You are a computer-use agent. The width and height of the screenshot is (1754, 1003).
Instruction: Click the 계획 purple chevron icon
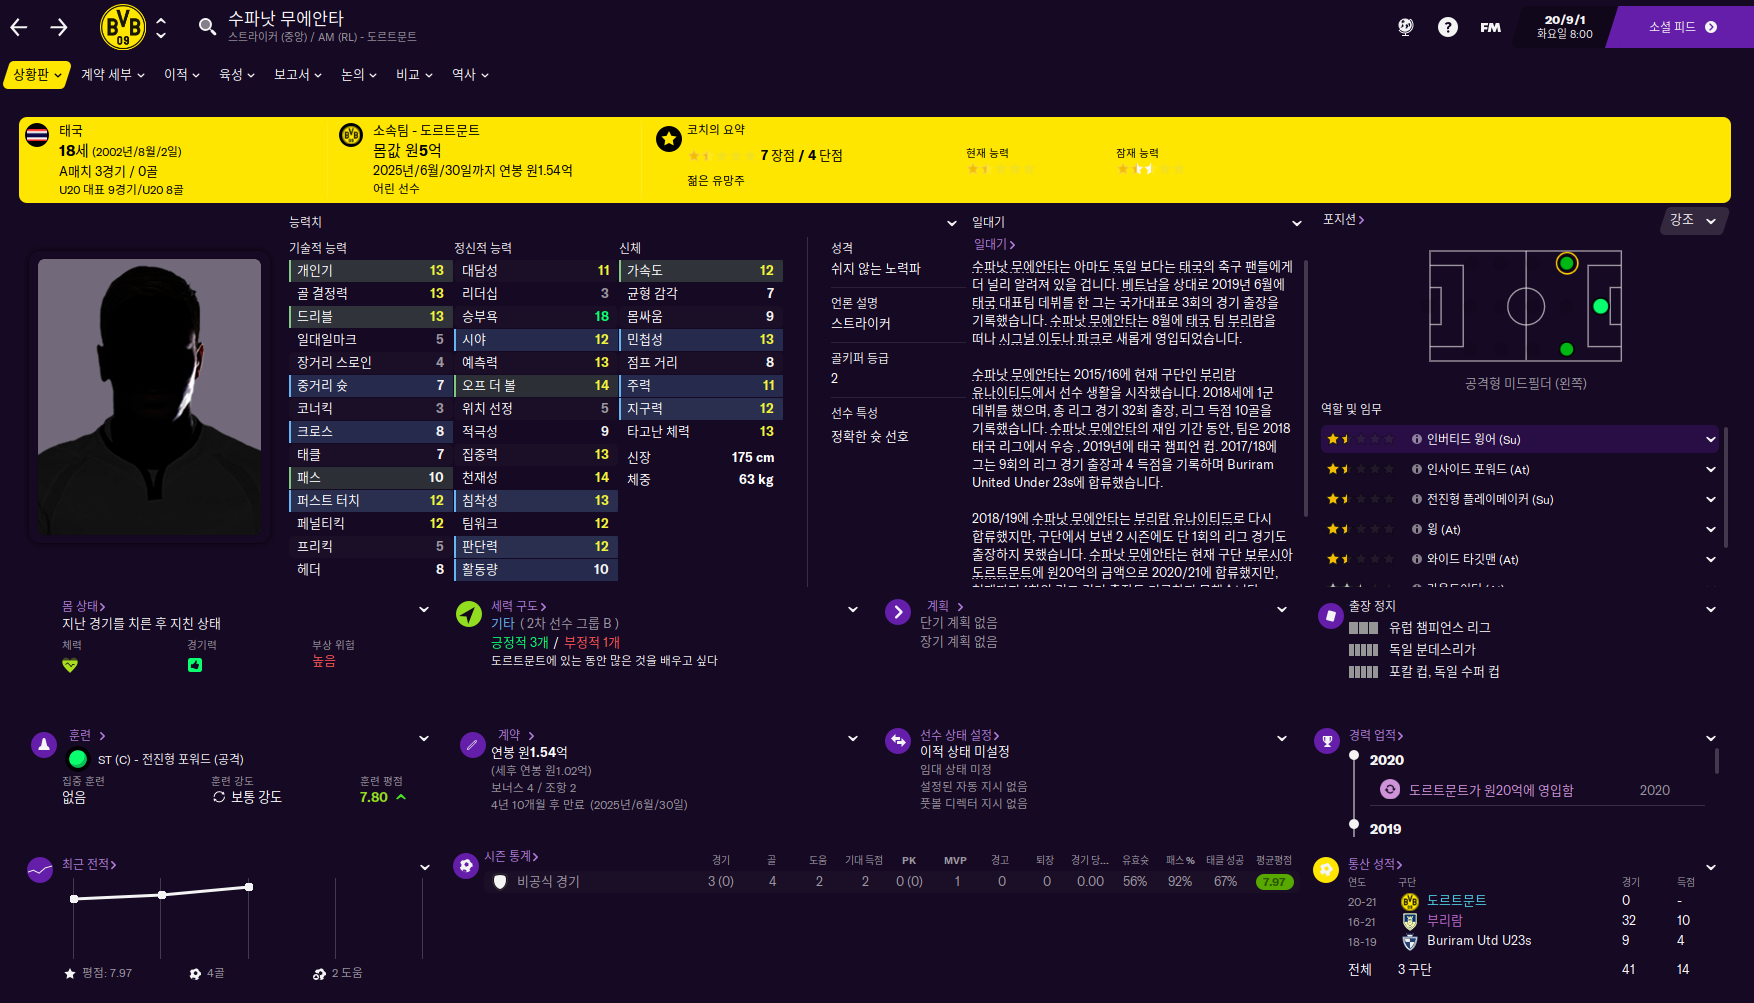(898, 612)
